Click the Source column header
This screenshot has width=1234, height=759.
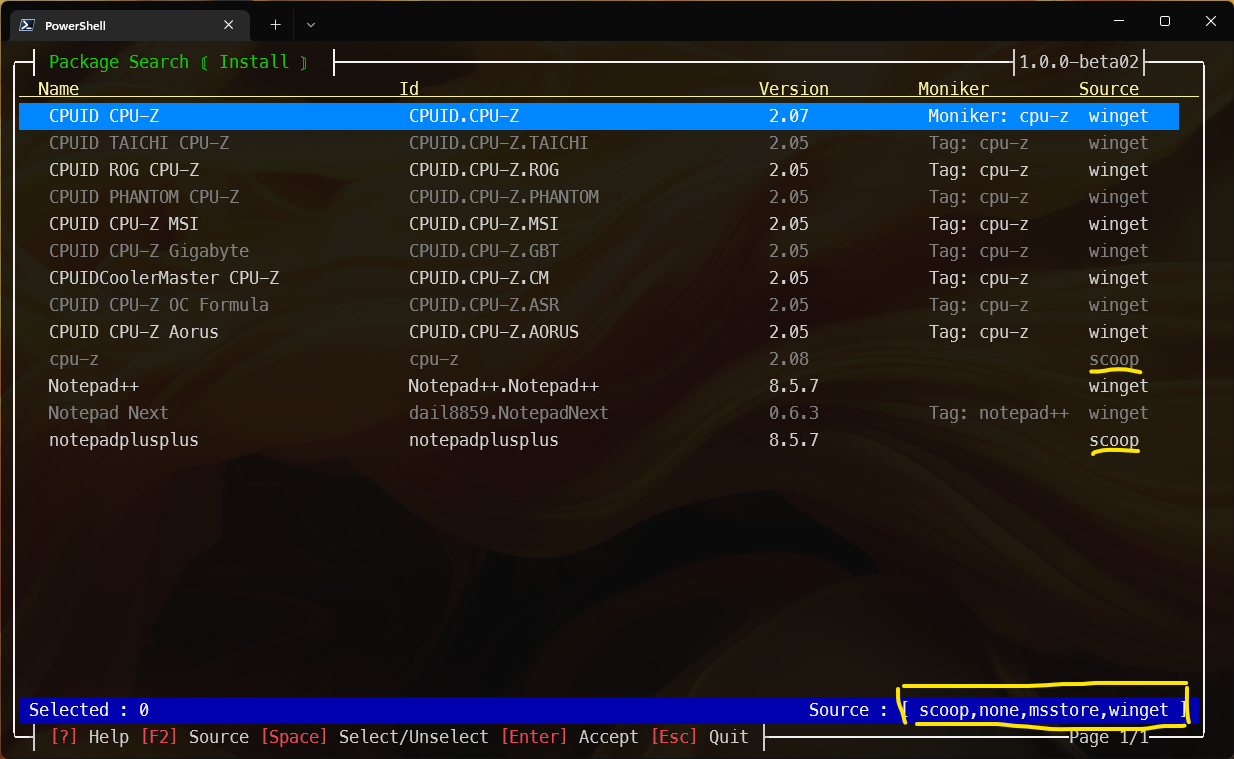point(1109,89)
